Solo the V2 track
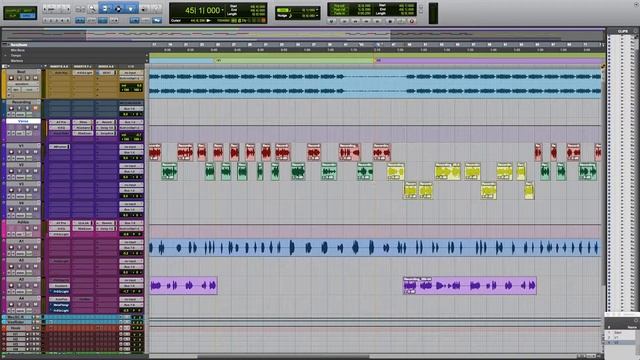This screenshot has height=360, width=640. click(27, 171)
